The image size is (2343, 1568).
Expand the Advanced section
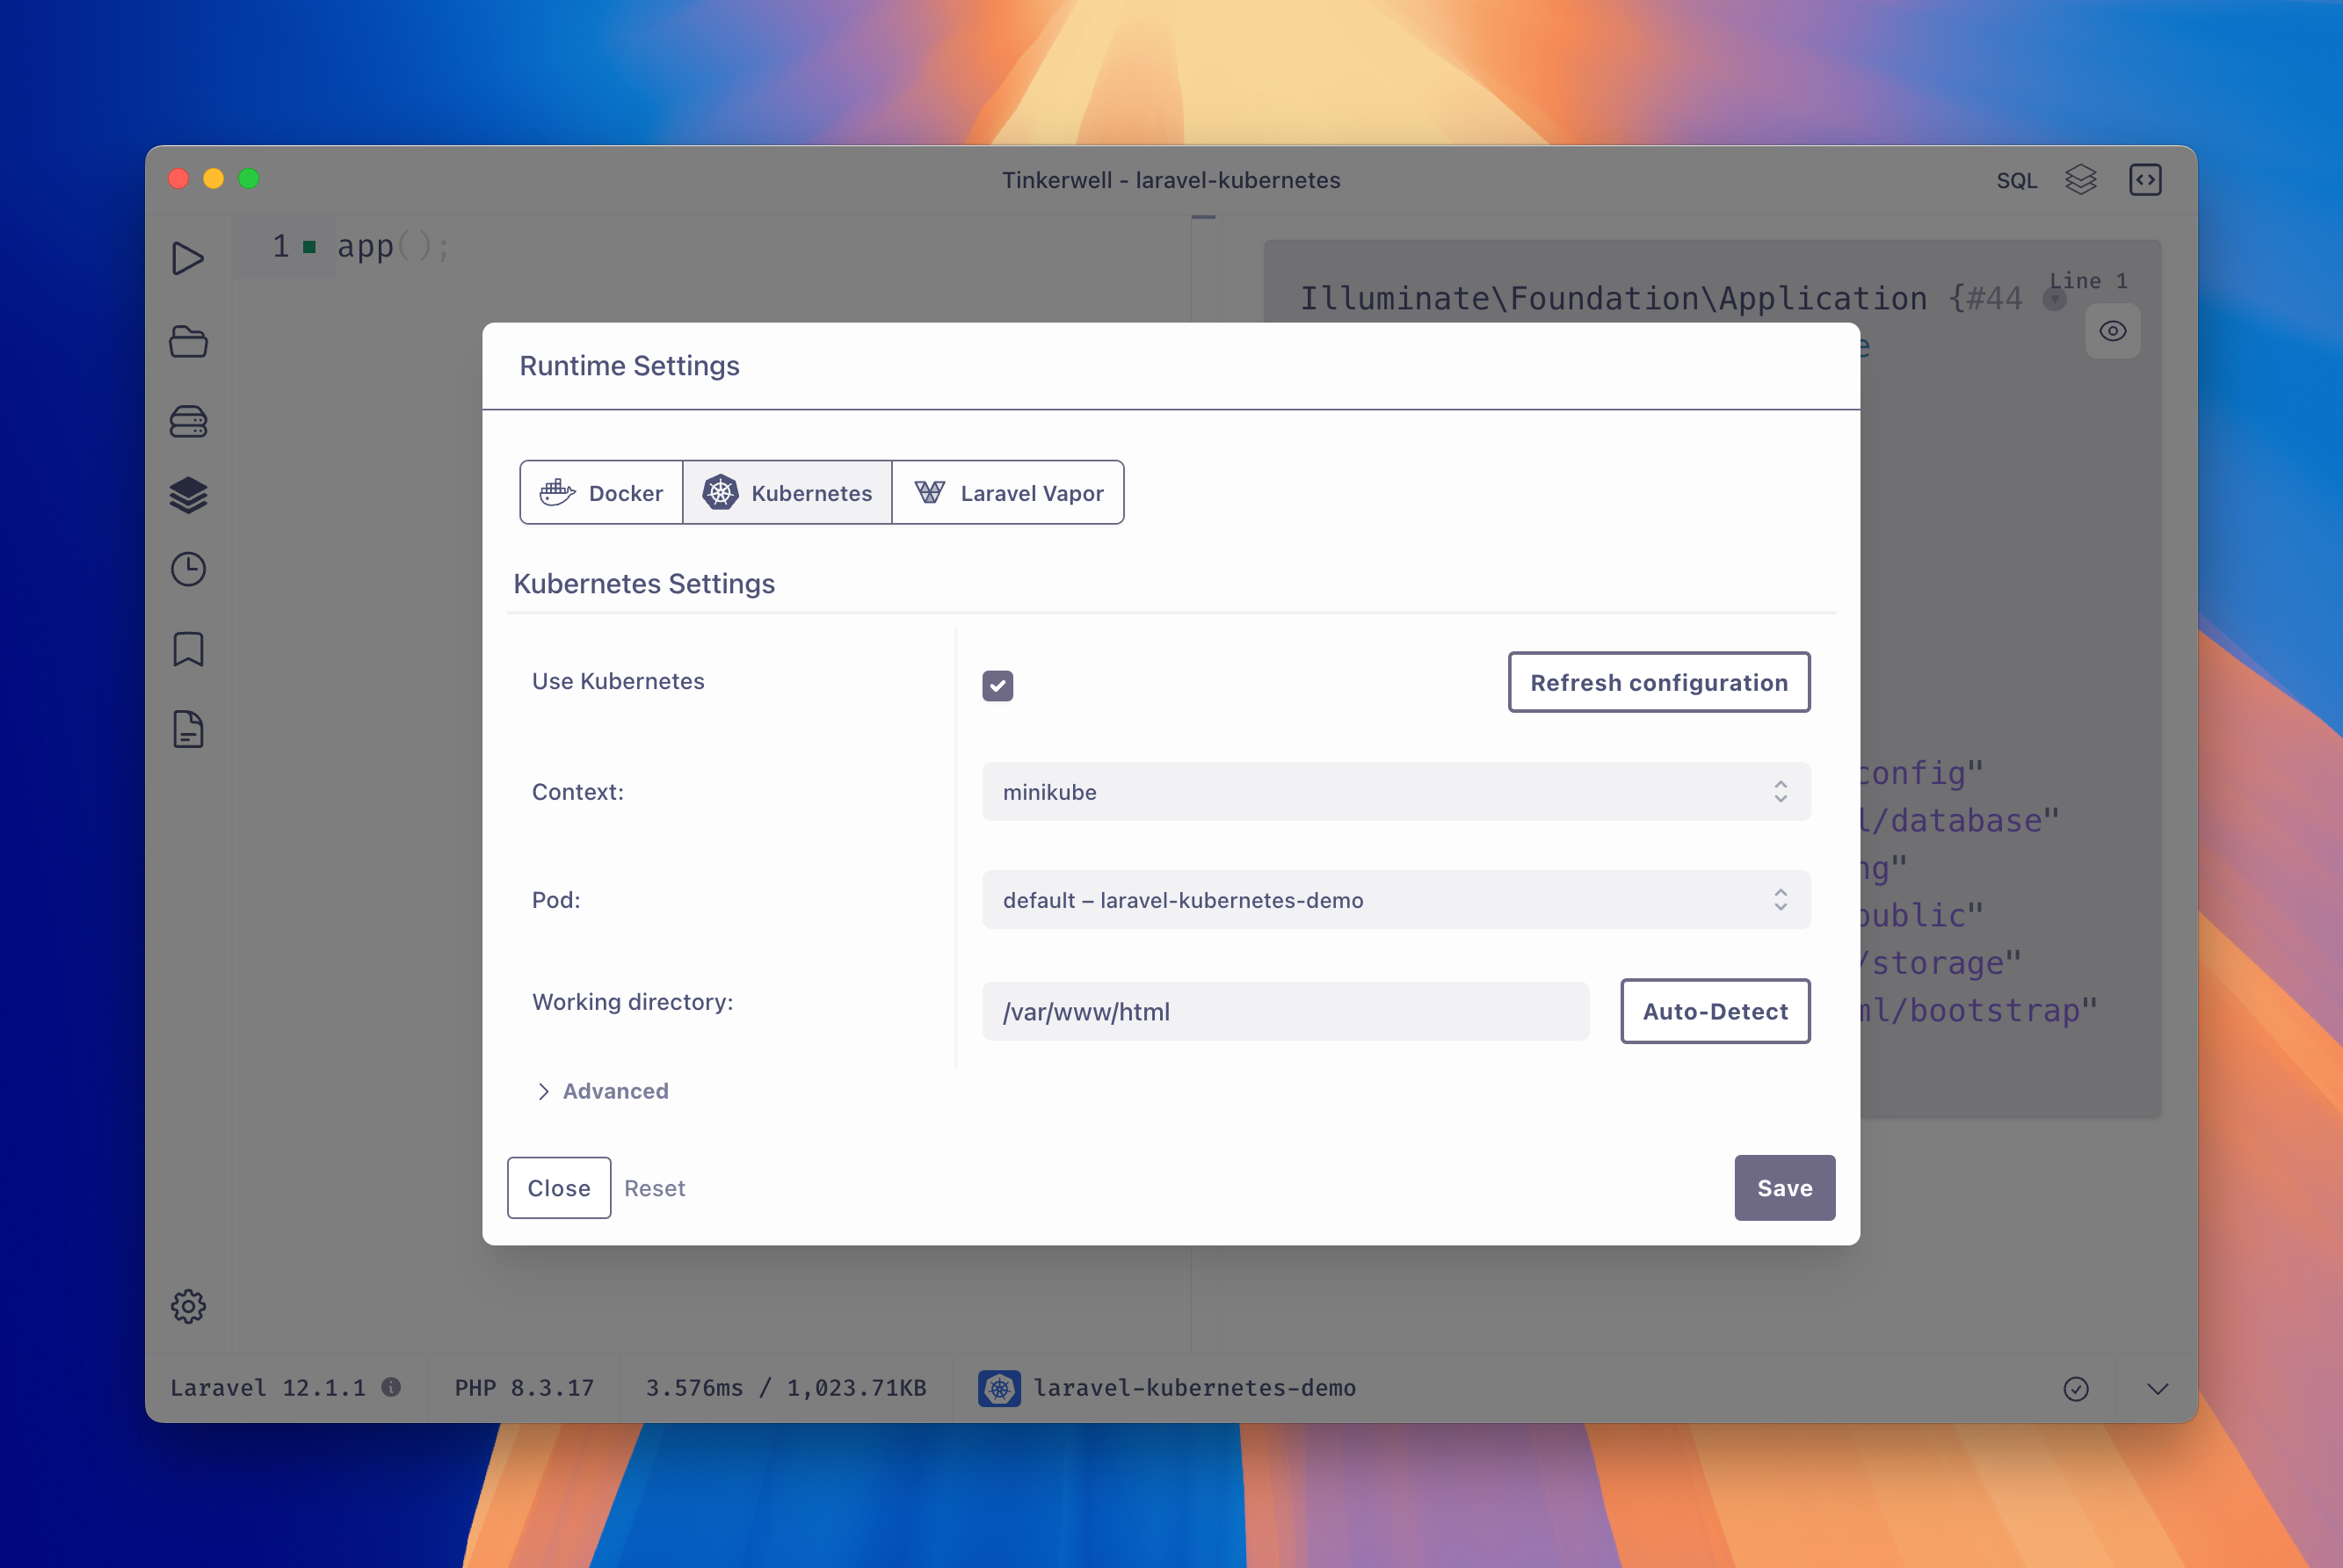click(603, 1091)
